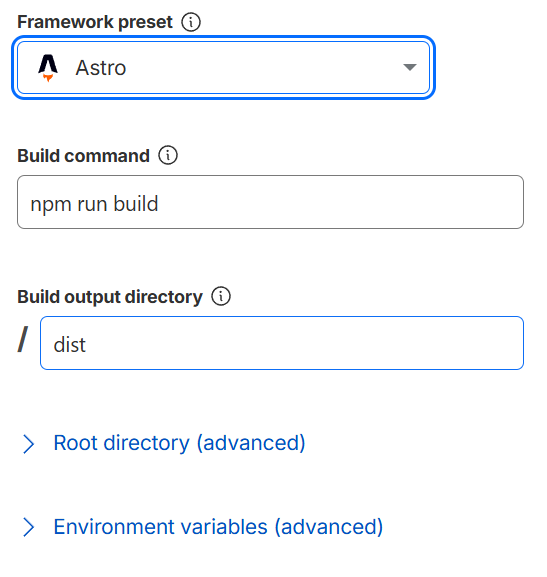This screenshot has height=577, width=547.
Task: Click the Framework preset label text
Action: (x=95, y=22)
